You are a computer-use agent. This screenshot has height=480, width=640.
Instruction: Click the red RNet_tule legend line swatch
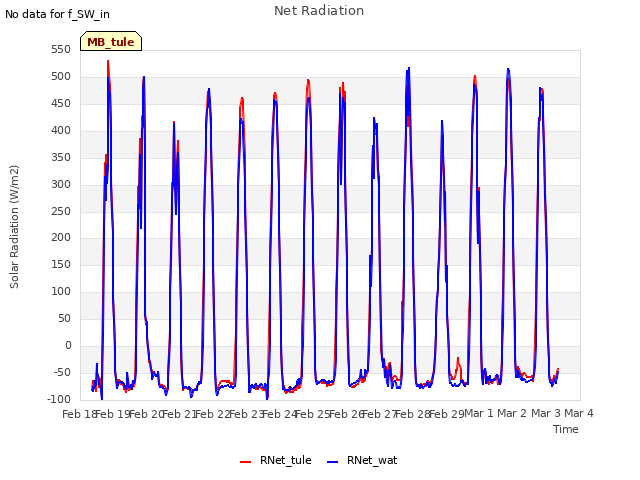pyautogui.click(x=245, y=462)
